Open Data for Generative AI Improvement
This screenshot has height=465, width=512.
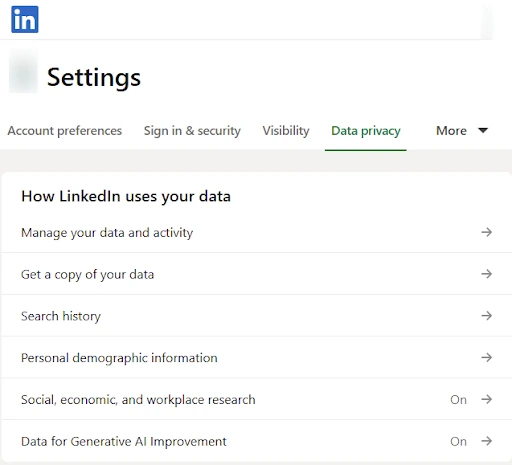(257, 441)
